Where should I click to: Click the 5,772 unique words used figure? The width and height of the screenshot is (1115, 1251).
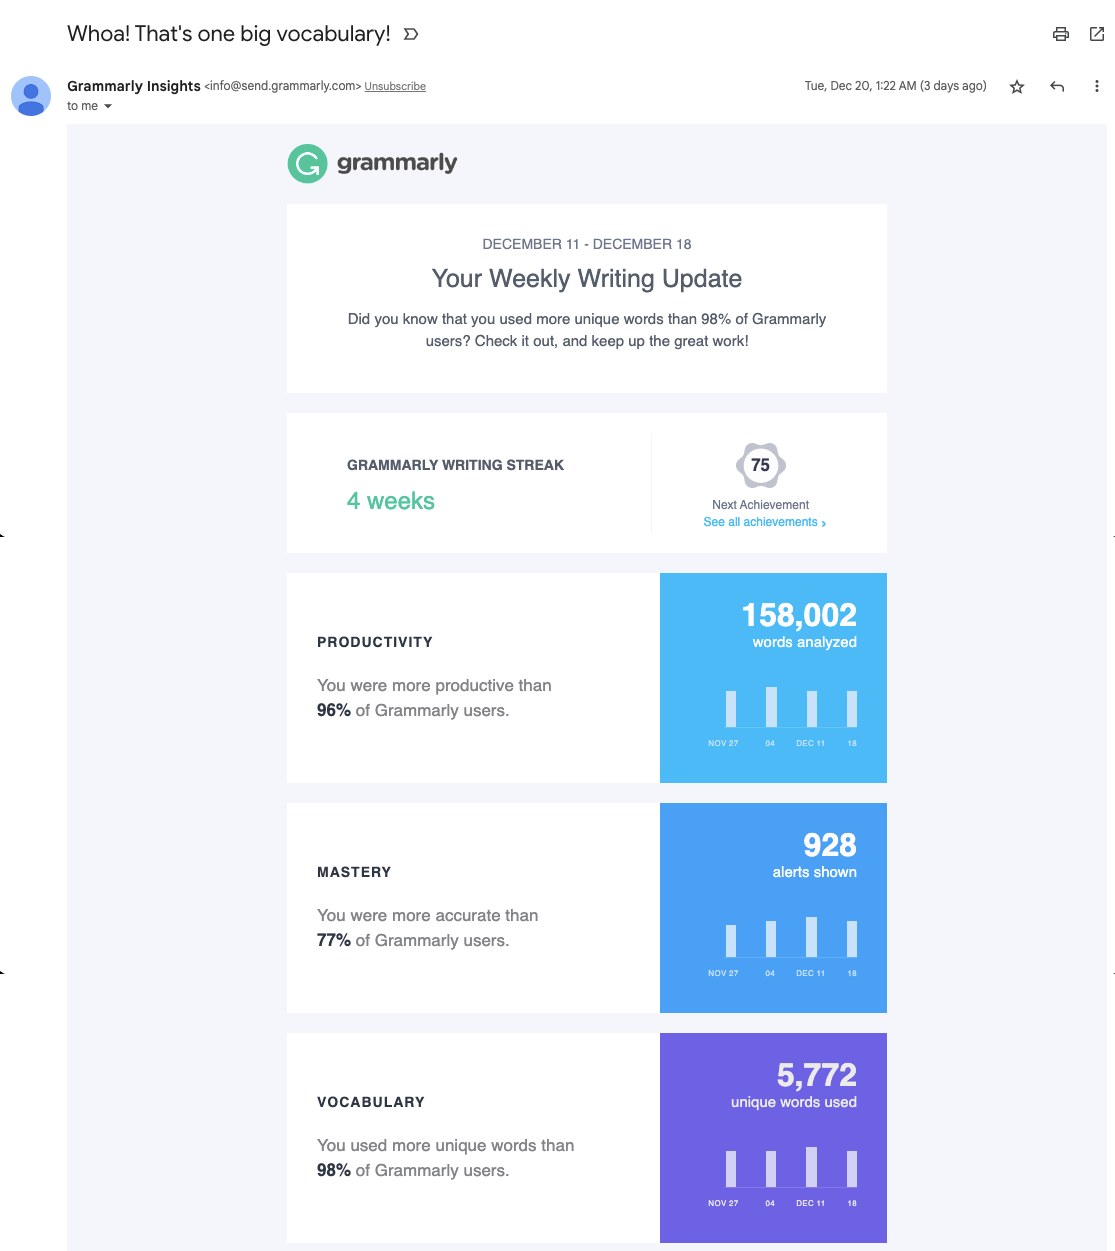tap(817, 1075)
